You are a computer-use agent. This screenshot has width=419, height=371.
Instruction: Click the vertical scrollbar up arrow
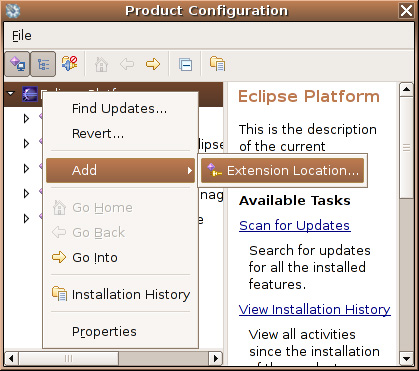click(x=406, y=89)
